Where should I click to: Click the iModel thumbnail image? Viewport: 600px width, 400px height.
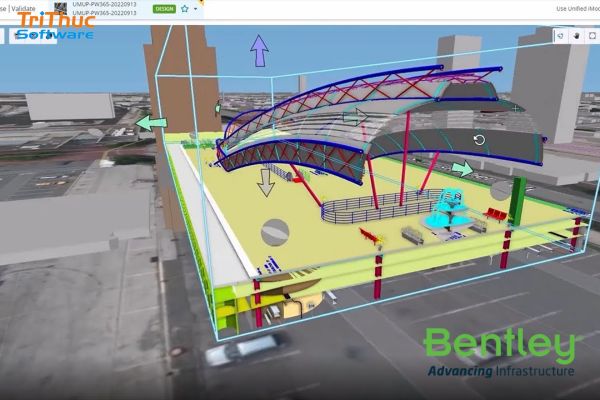[60, 8]
